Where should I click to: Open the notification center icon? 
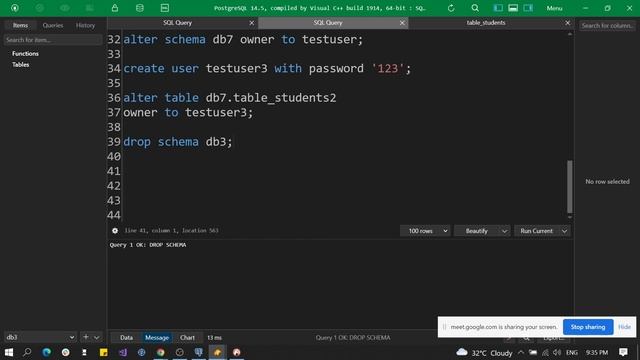[623, 352]
